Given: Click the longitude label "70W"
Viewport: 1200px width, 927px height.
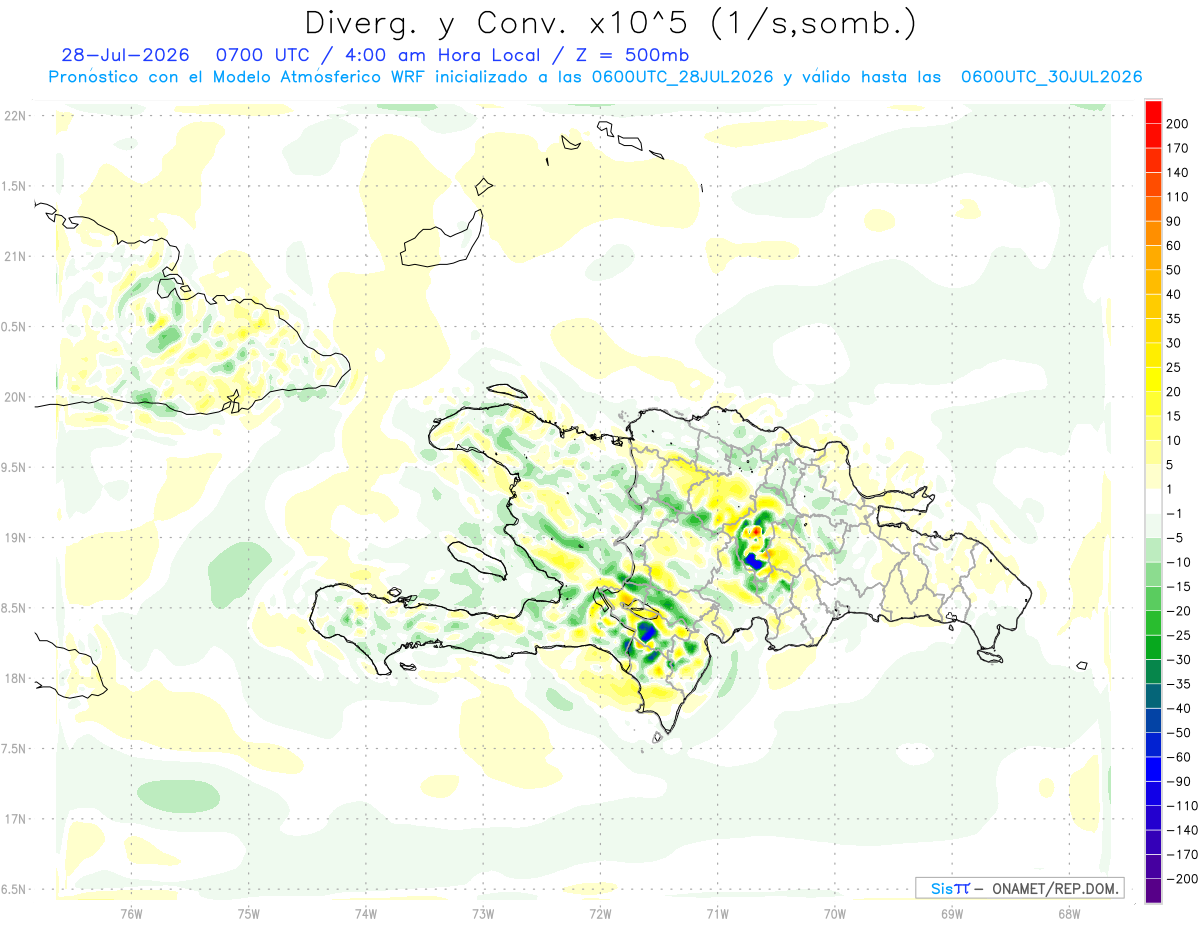Looking at the screenshot, I should tap(834, 914).
